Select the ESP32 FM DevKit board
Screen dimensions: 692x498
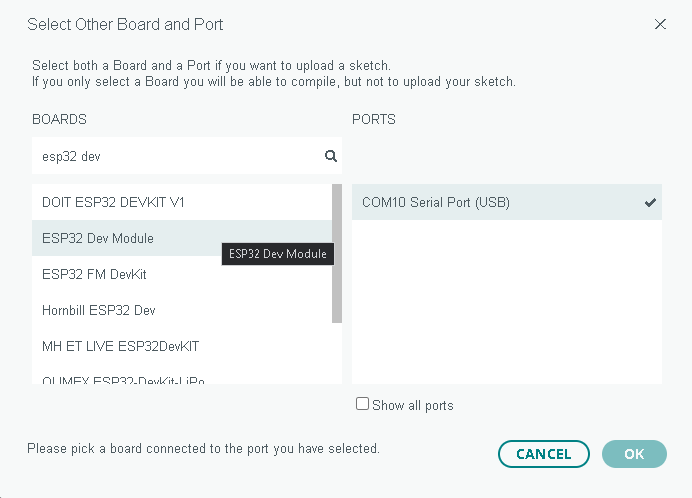coord(182,274)
